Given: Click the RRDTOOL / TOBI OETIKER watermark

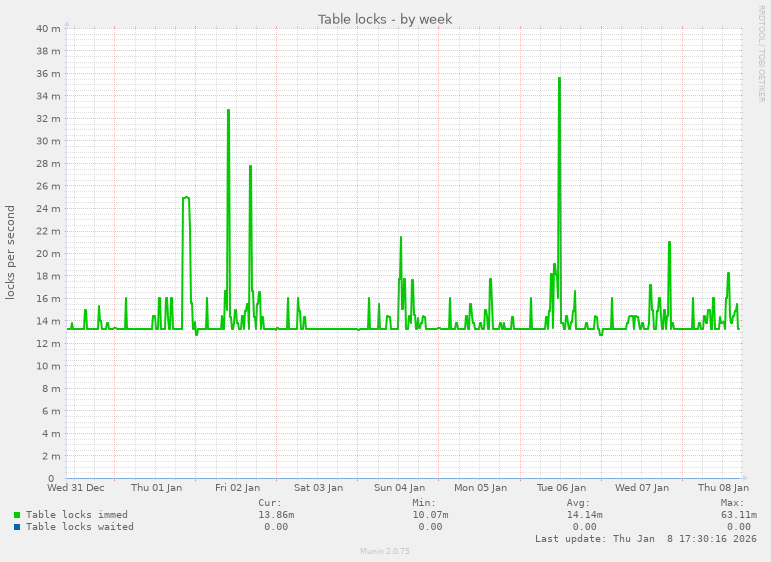Looking at the screenshot, I should 761,52.
